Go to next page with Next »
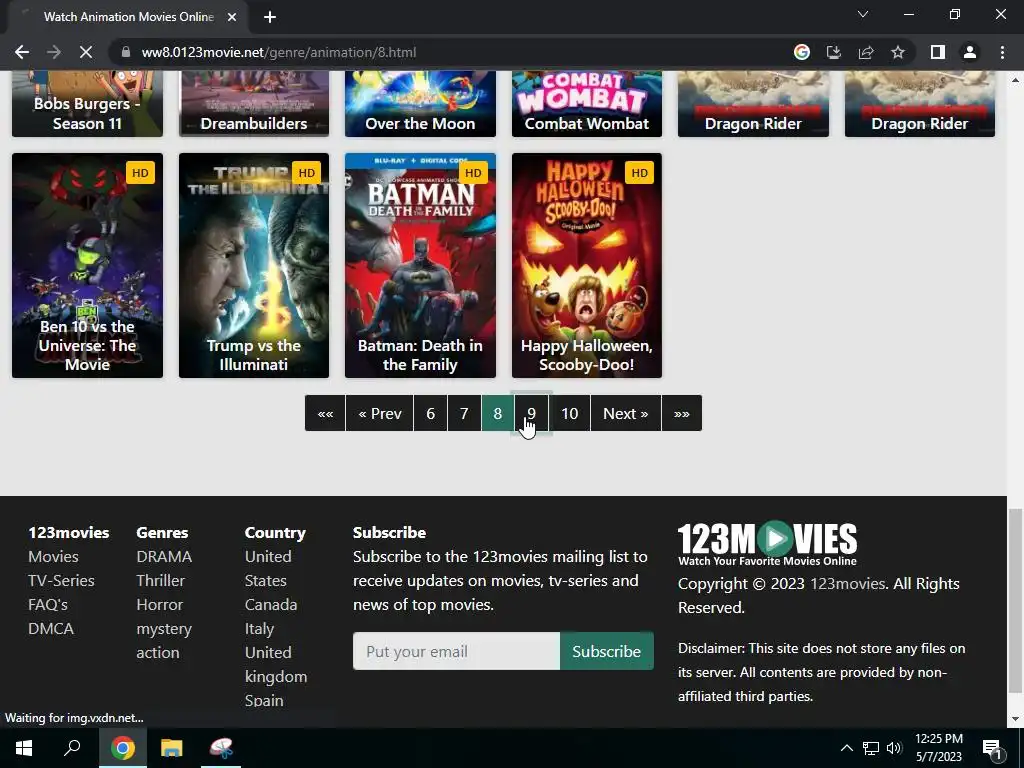Viewport: 1024px width, 768px height. click(626, 413)
